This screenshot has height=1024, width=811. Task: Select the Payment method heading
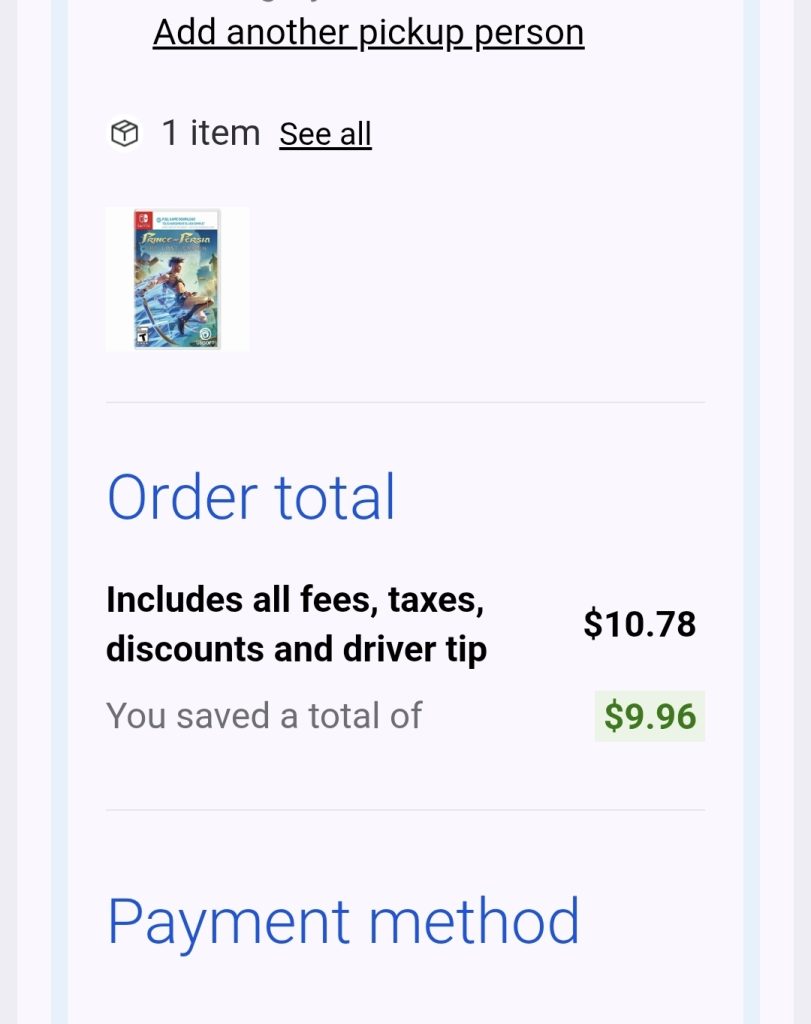(x=343, y=921)
